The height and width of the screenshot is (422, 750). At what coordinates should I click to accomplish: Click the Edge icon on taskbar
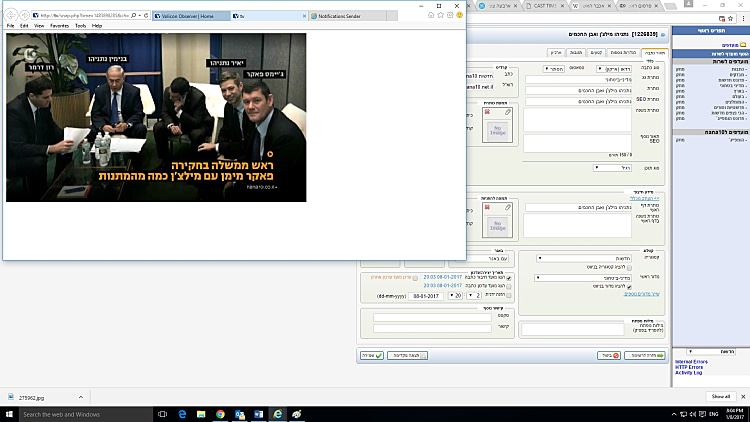[182, 414]
